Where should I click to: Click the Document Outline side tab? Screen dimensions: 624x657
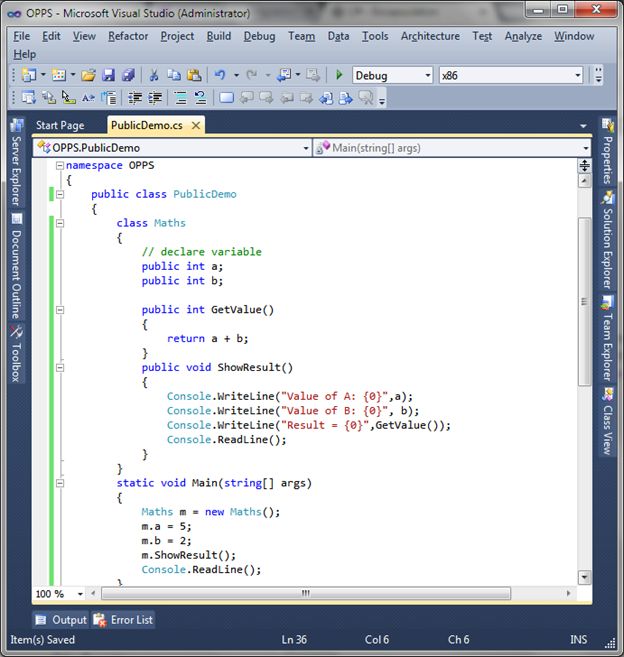coord(16,267)
